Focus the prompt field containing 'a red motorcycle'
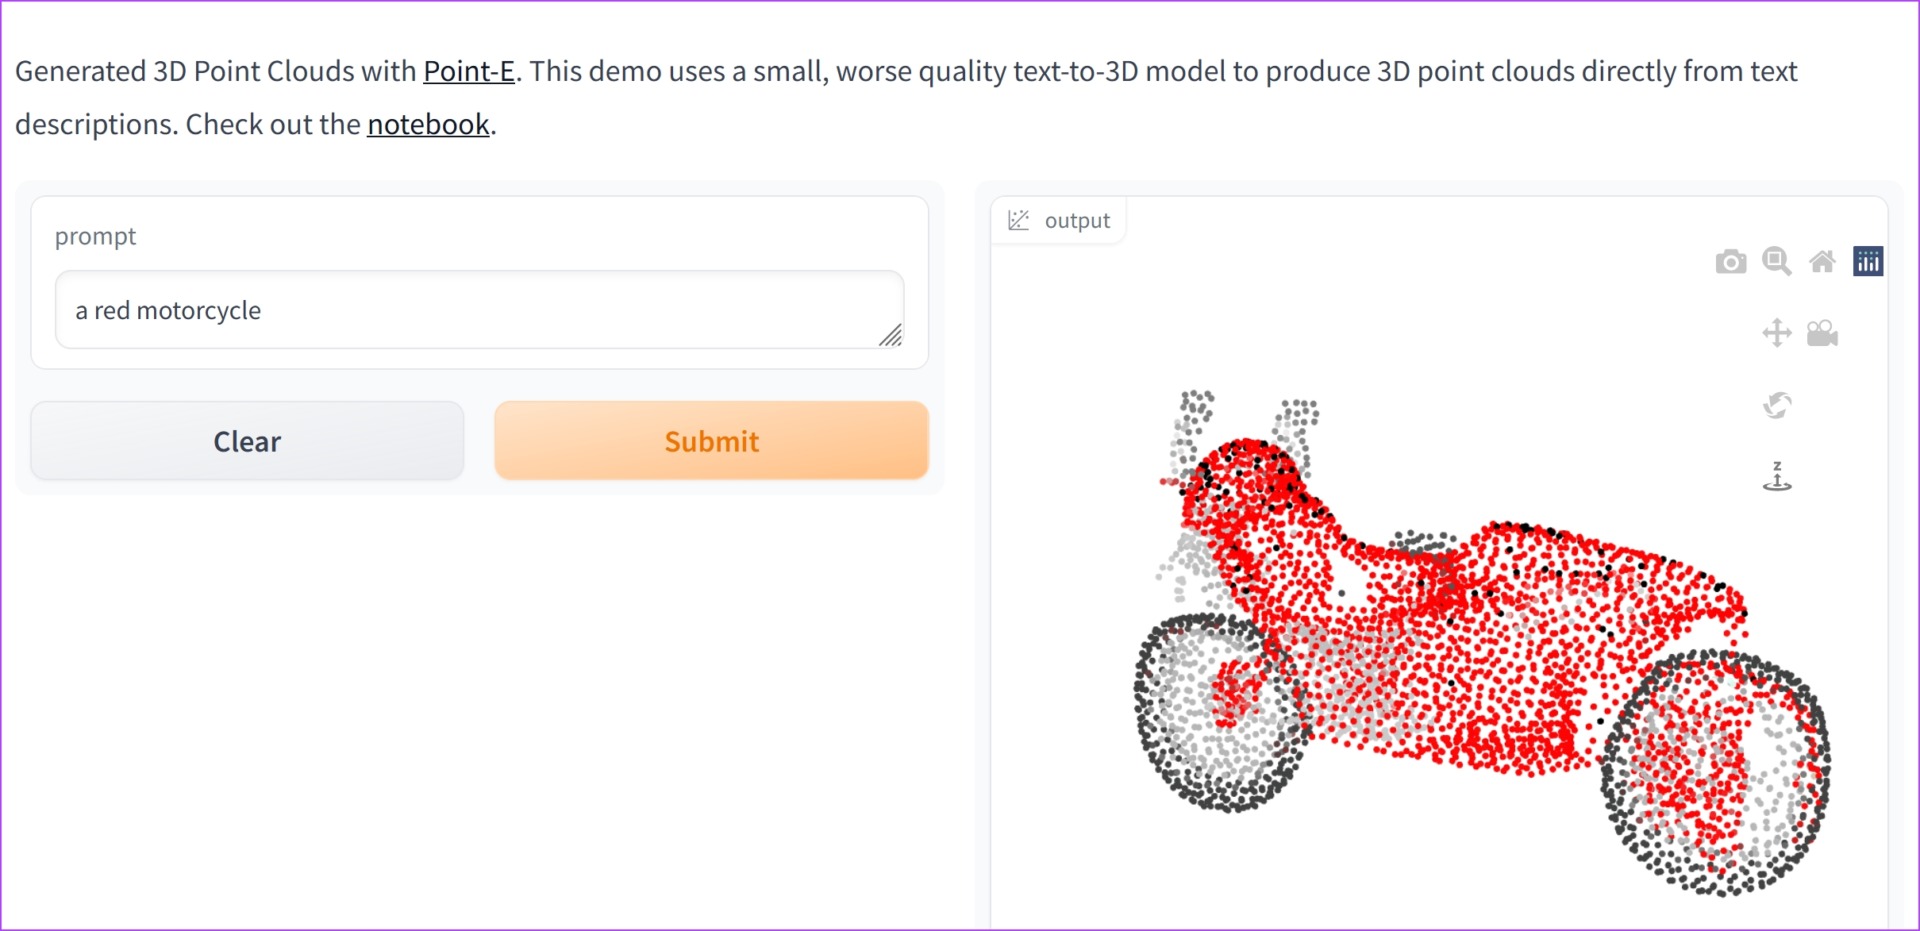Screen dimensions: 1920x931 (x=479, y=310)
